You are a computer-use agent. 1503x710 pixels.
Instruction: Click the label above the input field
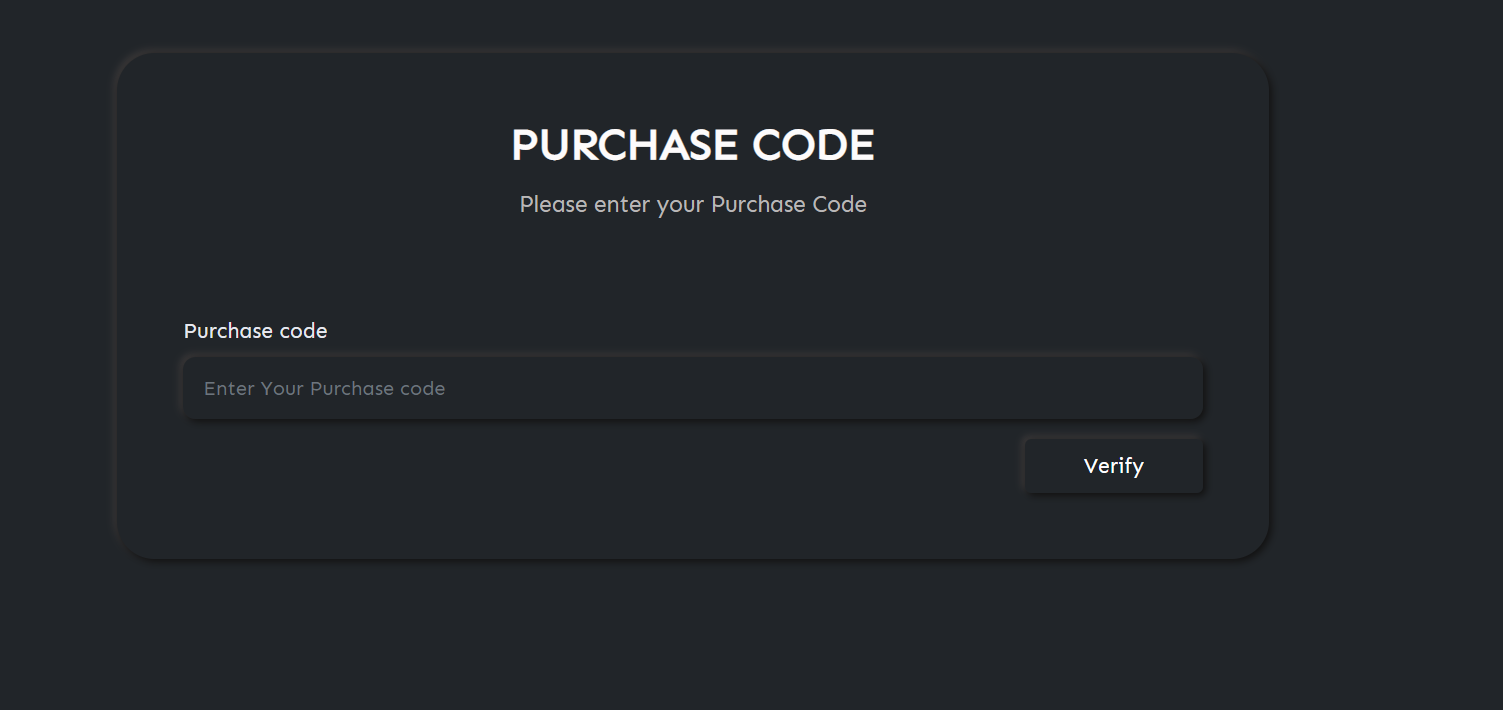(x=255, y=331)
